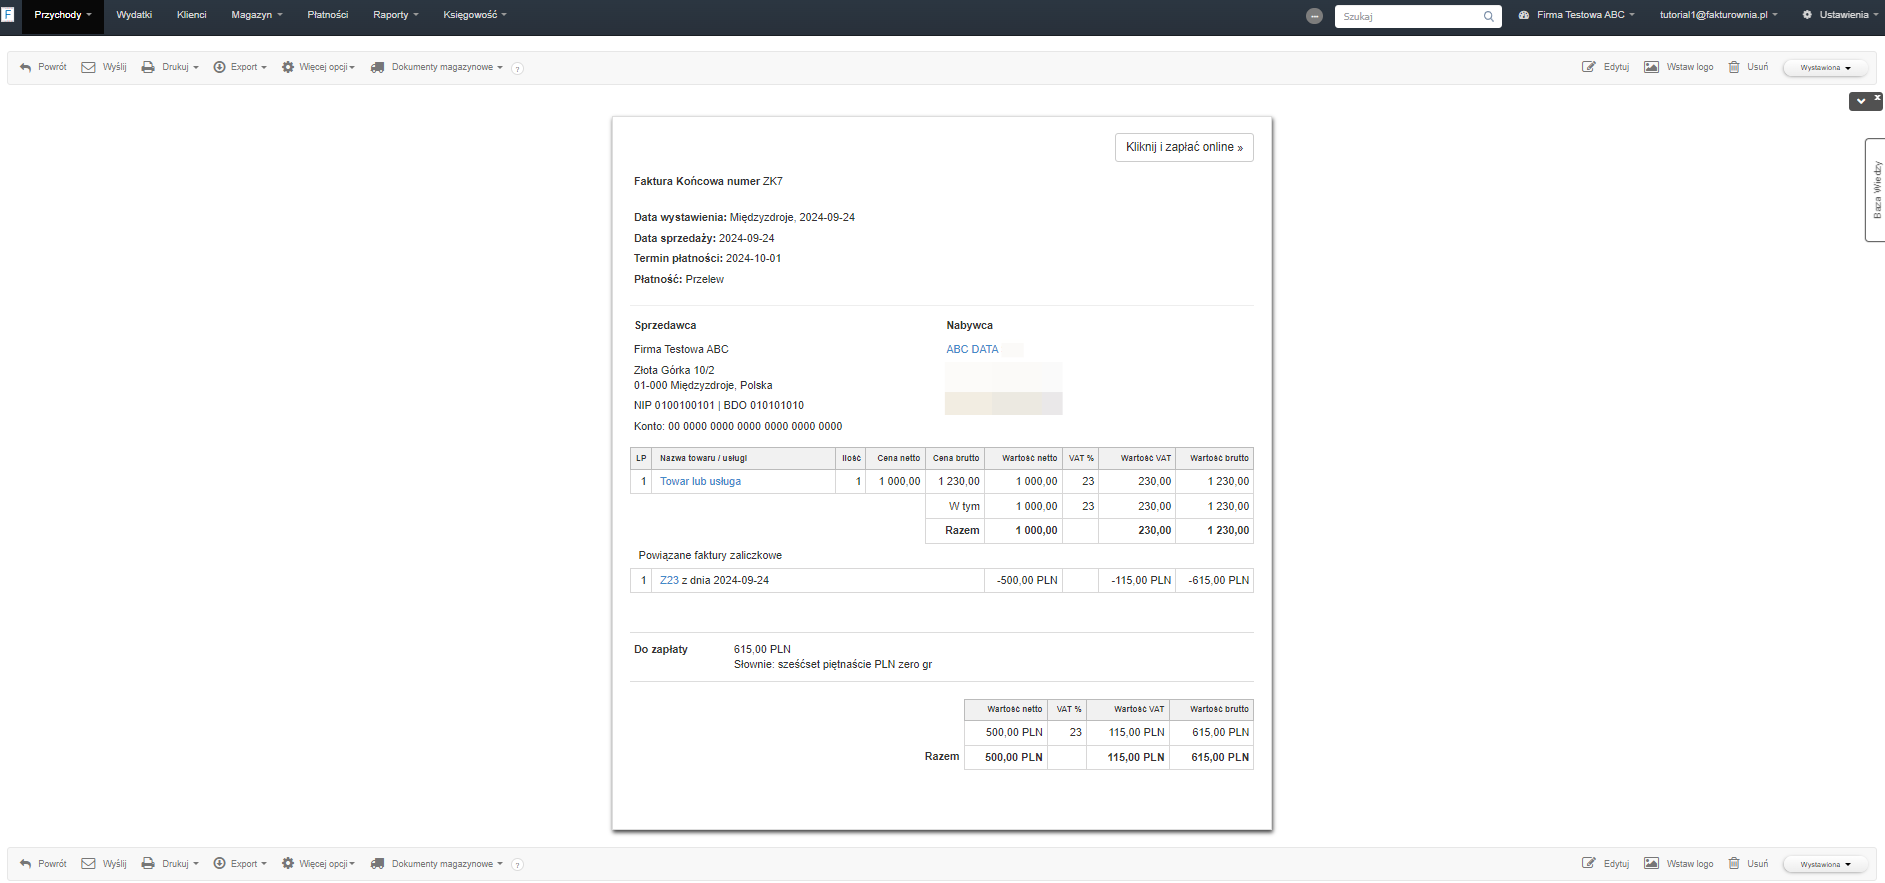Open the Z23 advance invoice link
Image resolution: width=1885 pixels, height=883 pixels.
tap(669, 580)
